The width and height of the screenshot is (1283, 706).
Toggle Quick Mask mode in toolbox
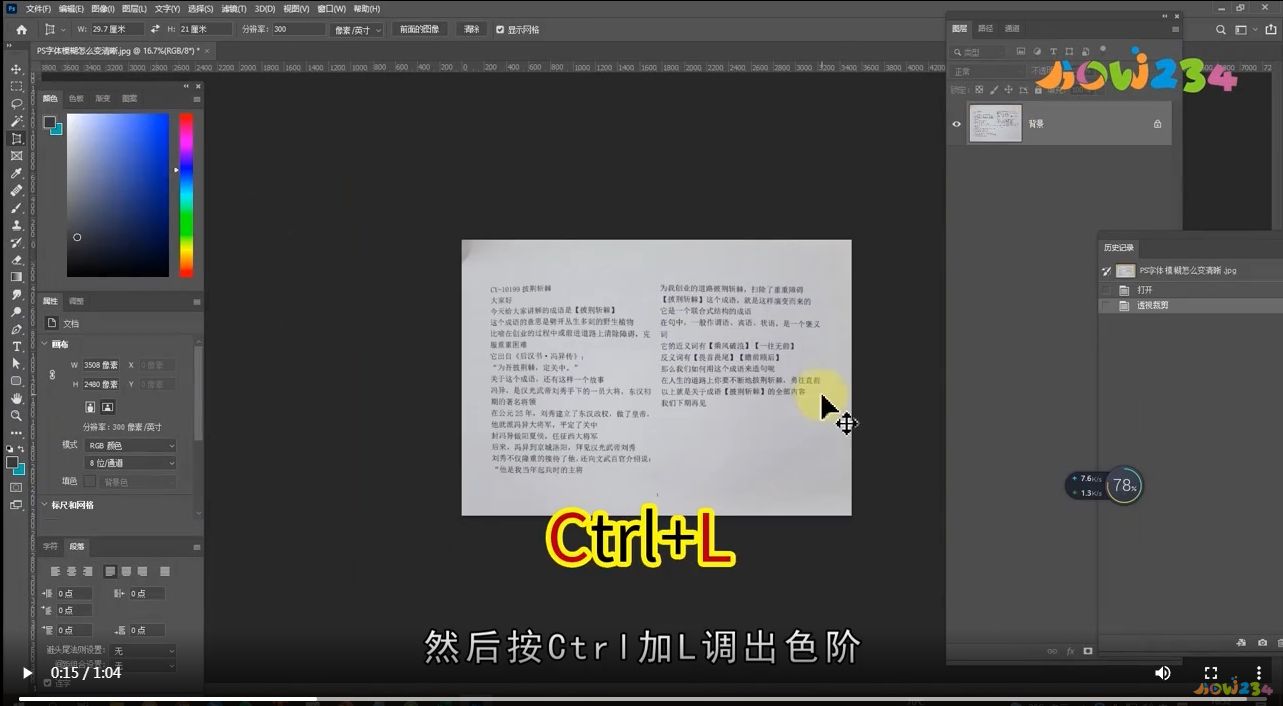(16, 487)
